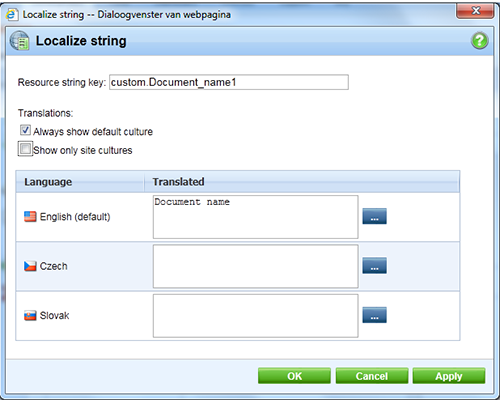Click the English translation text area
The image size is (500, 400).
pyautogui.click(x=256, y=217)
